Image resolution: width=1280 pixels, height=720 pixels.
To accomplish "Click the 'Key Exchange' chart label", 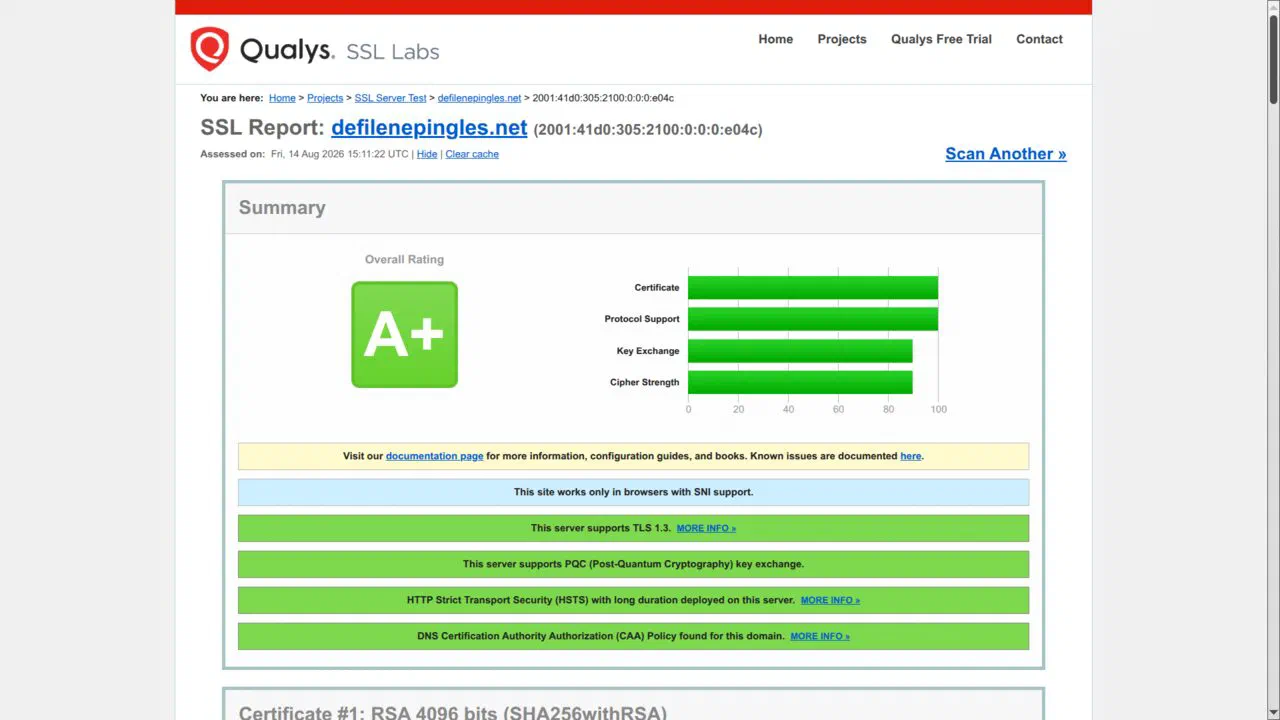I will pos(648,351).
